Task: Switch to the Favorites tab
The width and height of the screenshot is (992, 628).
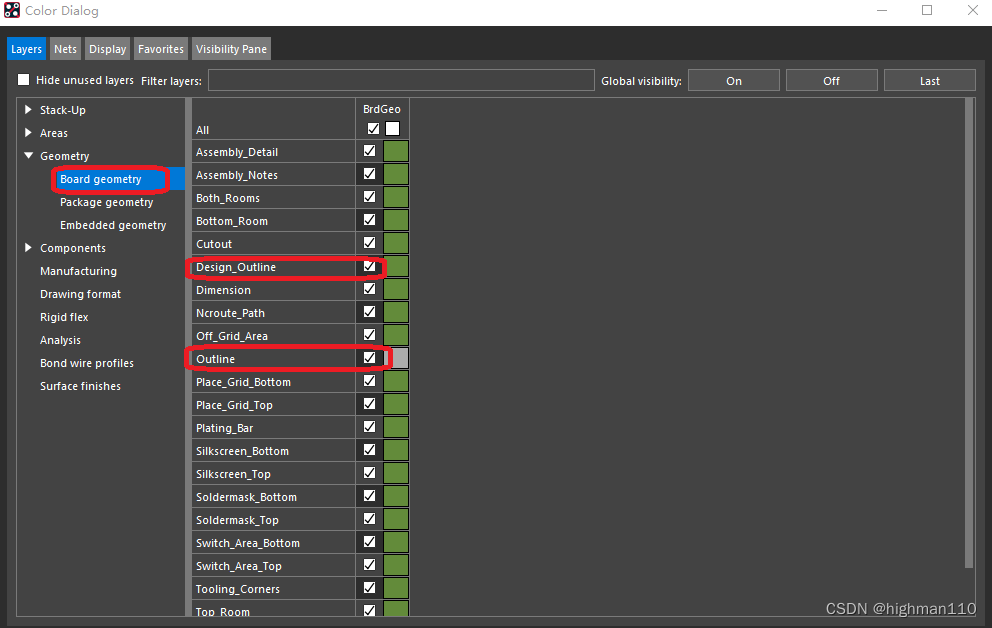Action: tap(161, 49)
